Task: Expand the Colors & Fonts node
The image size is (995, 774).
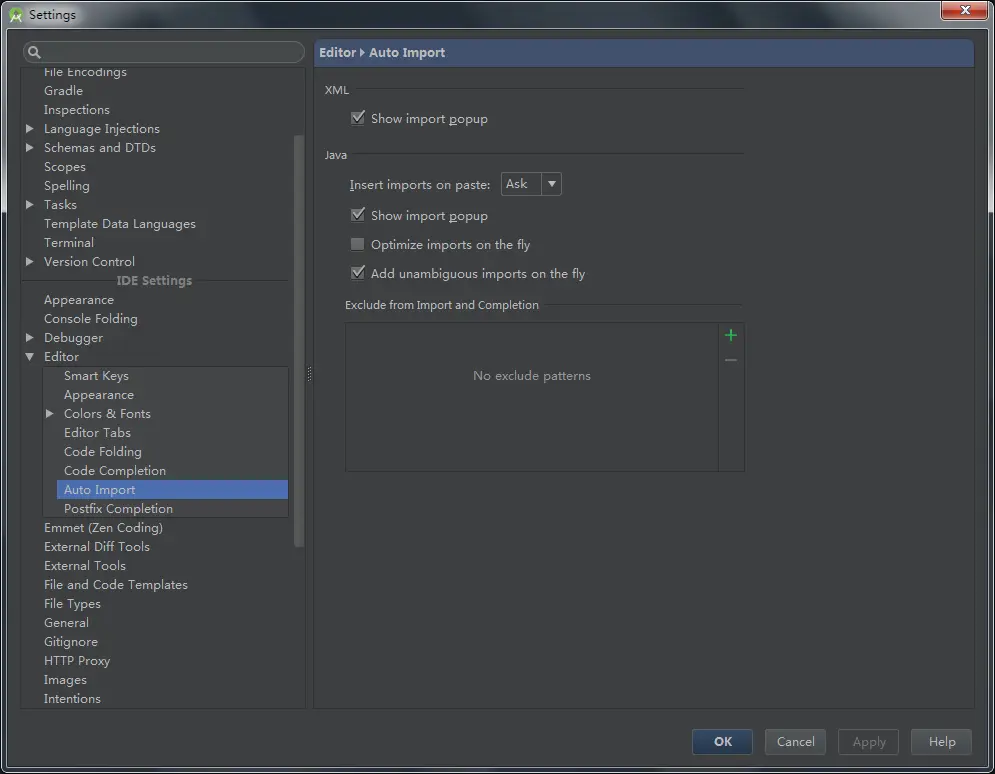Action: click(x=49, y=414)
